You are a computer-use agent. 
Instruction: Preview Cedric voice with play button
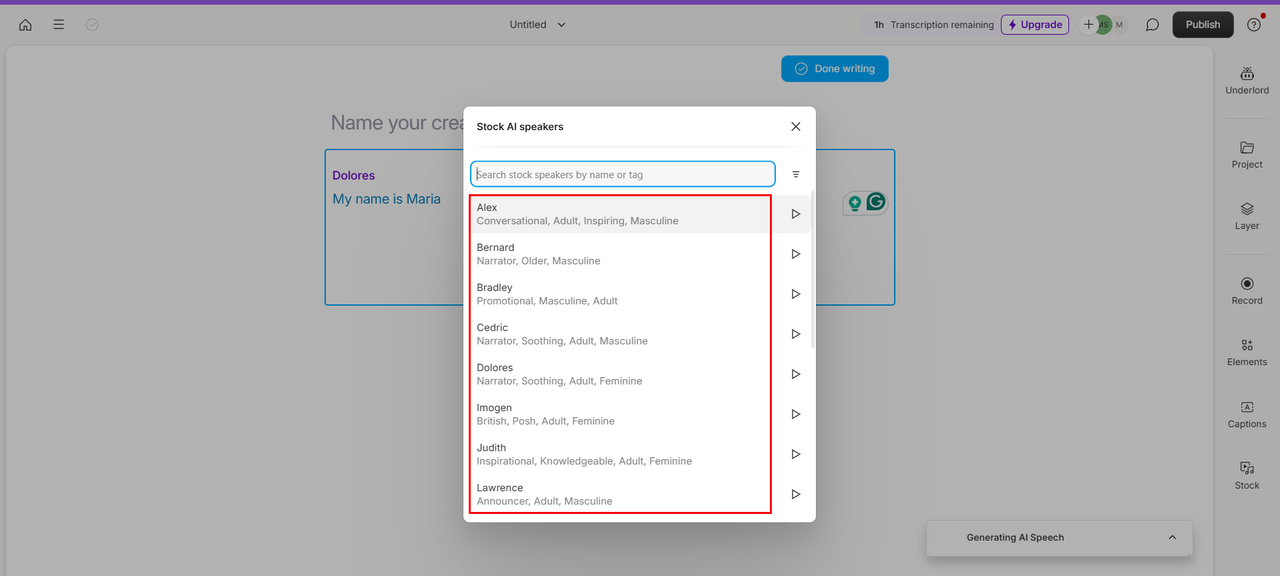click(x=796, y=334)
